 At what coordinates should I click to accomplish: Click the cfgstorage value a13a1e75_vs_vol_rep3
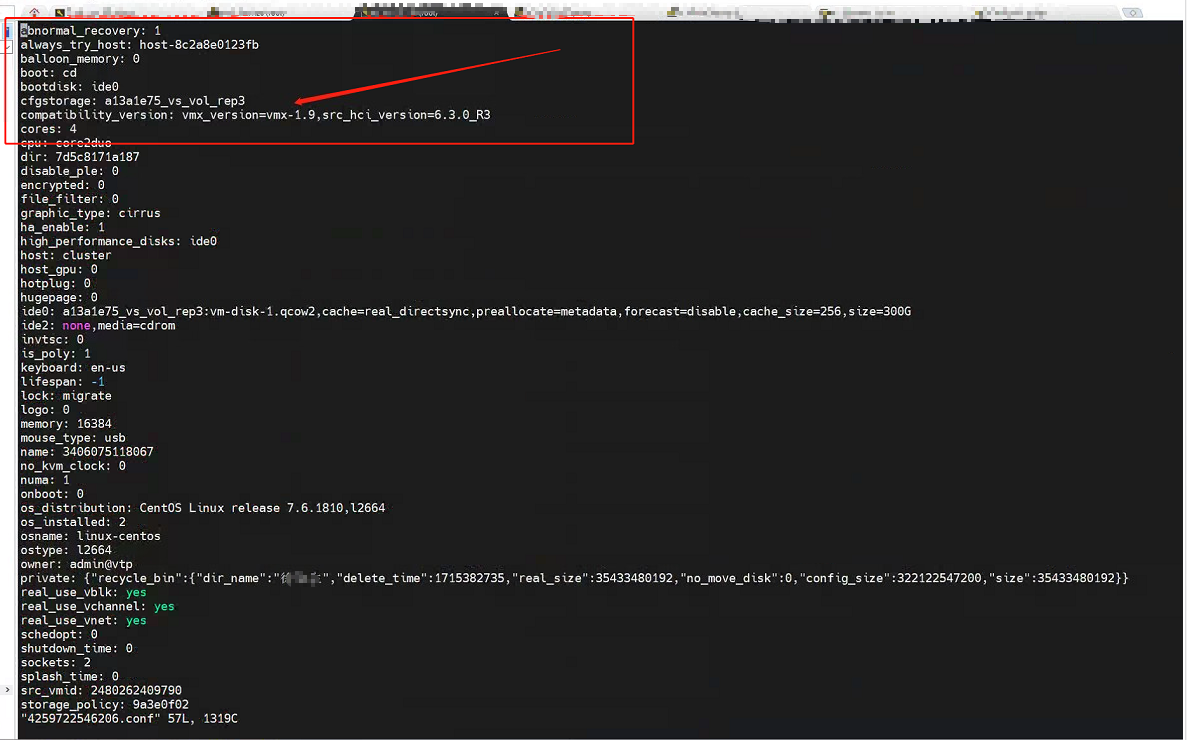(x=175, y=101)
